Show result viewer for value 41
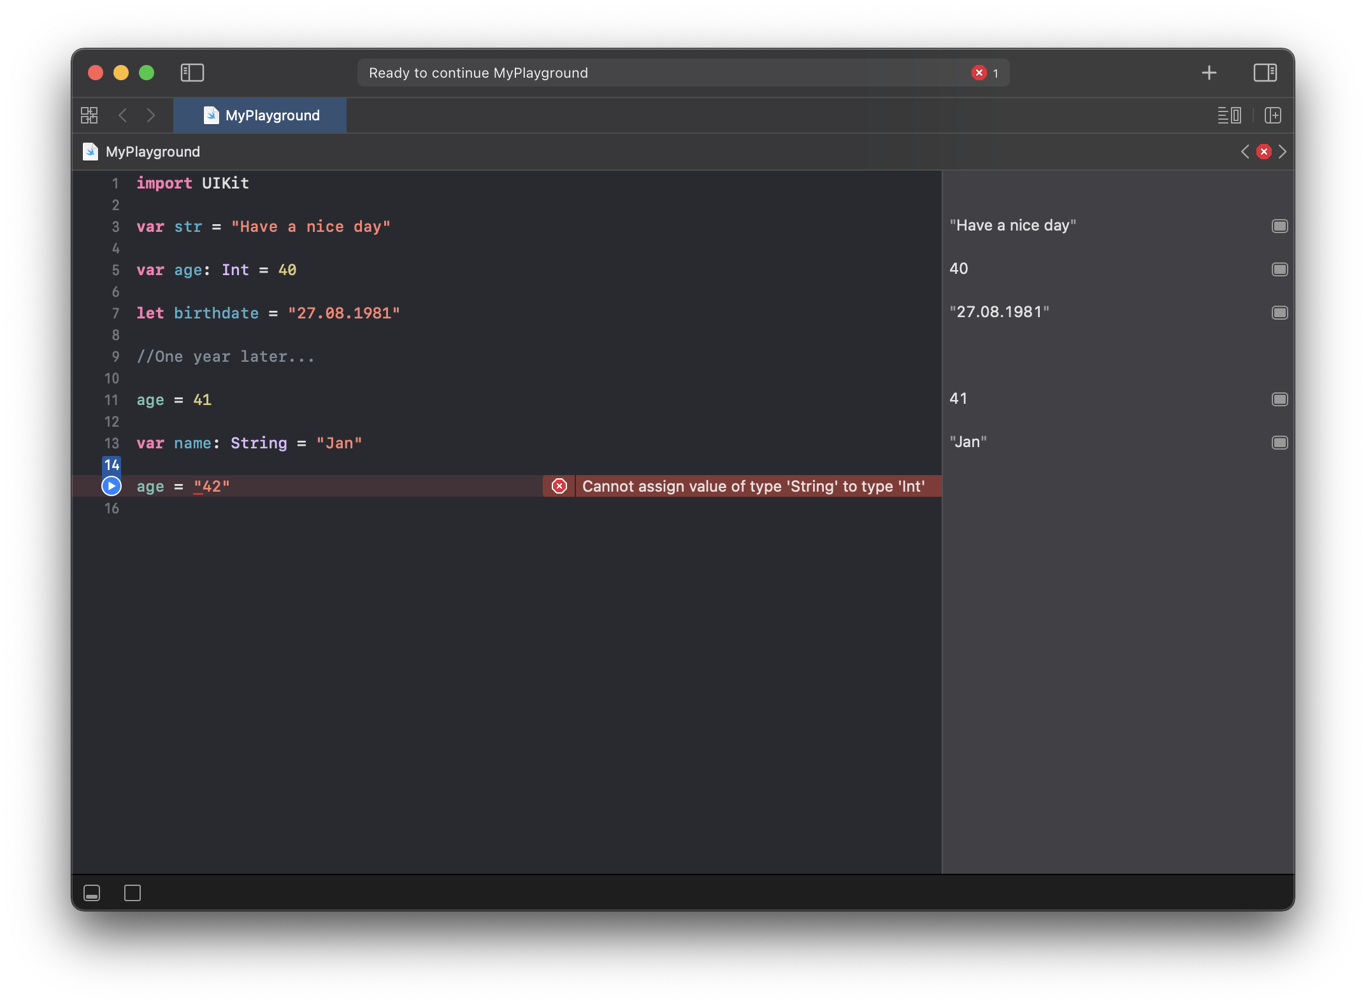 (x=1279, y=399)
